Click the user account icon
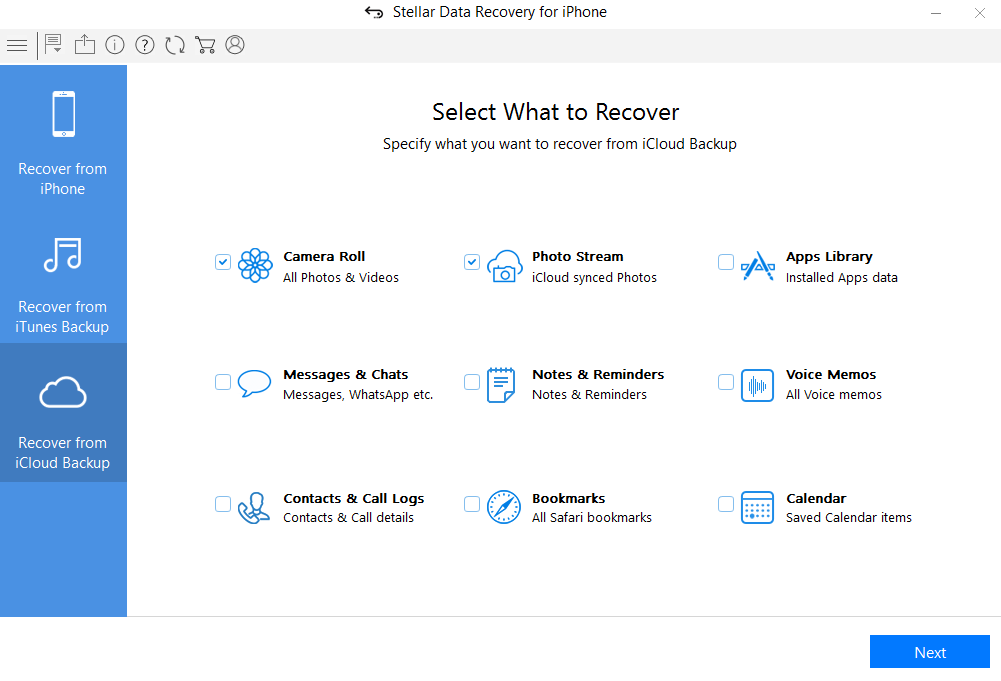1001x681 pixels. coord(234,44)
